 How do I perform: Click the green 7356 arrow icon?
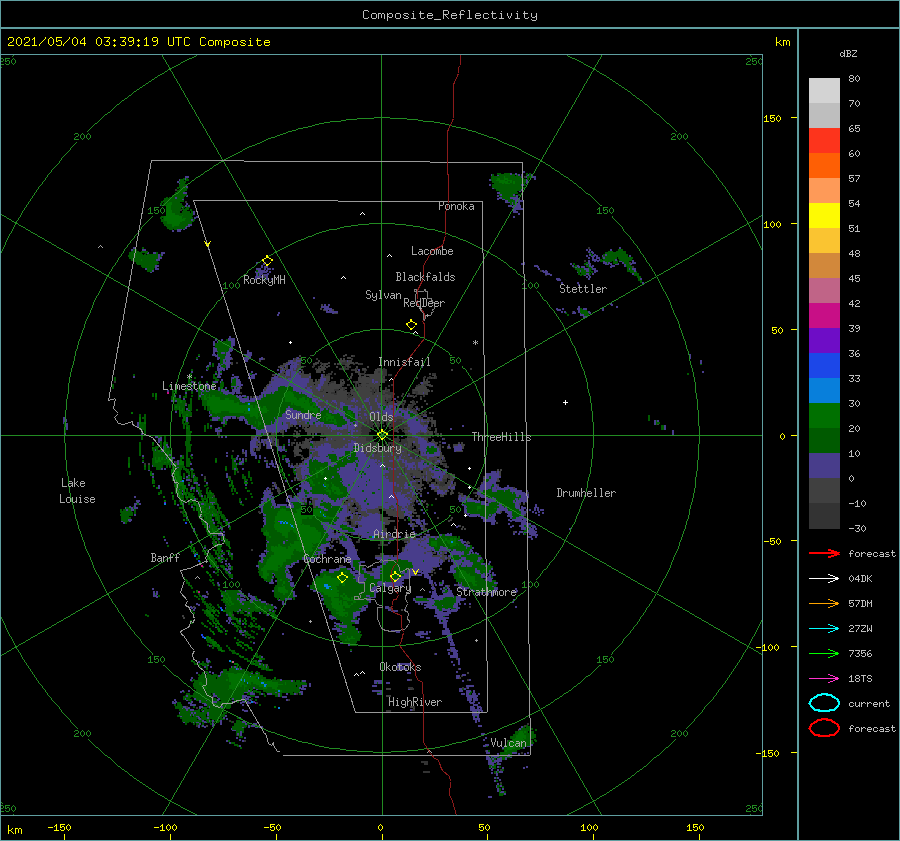(x=824, y=653)
